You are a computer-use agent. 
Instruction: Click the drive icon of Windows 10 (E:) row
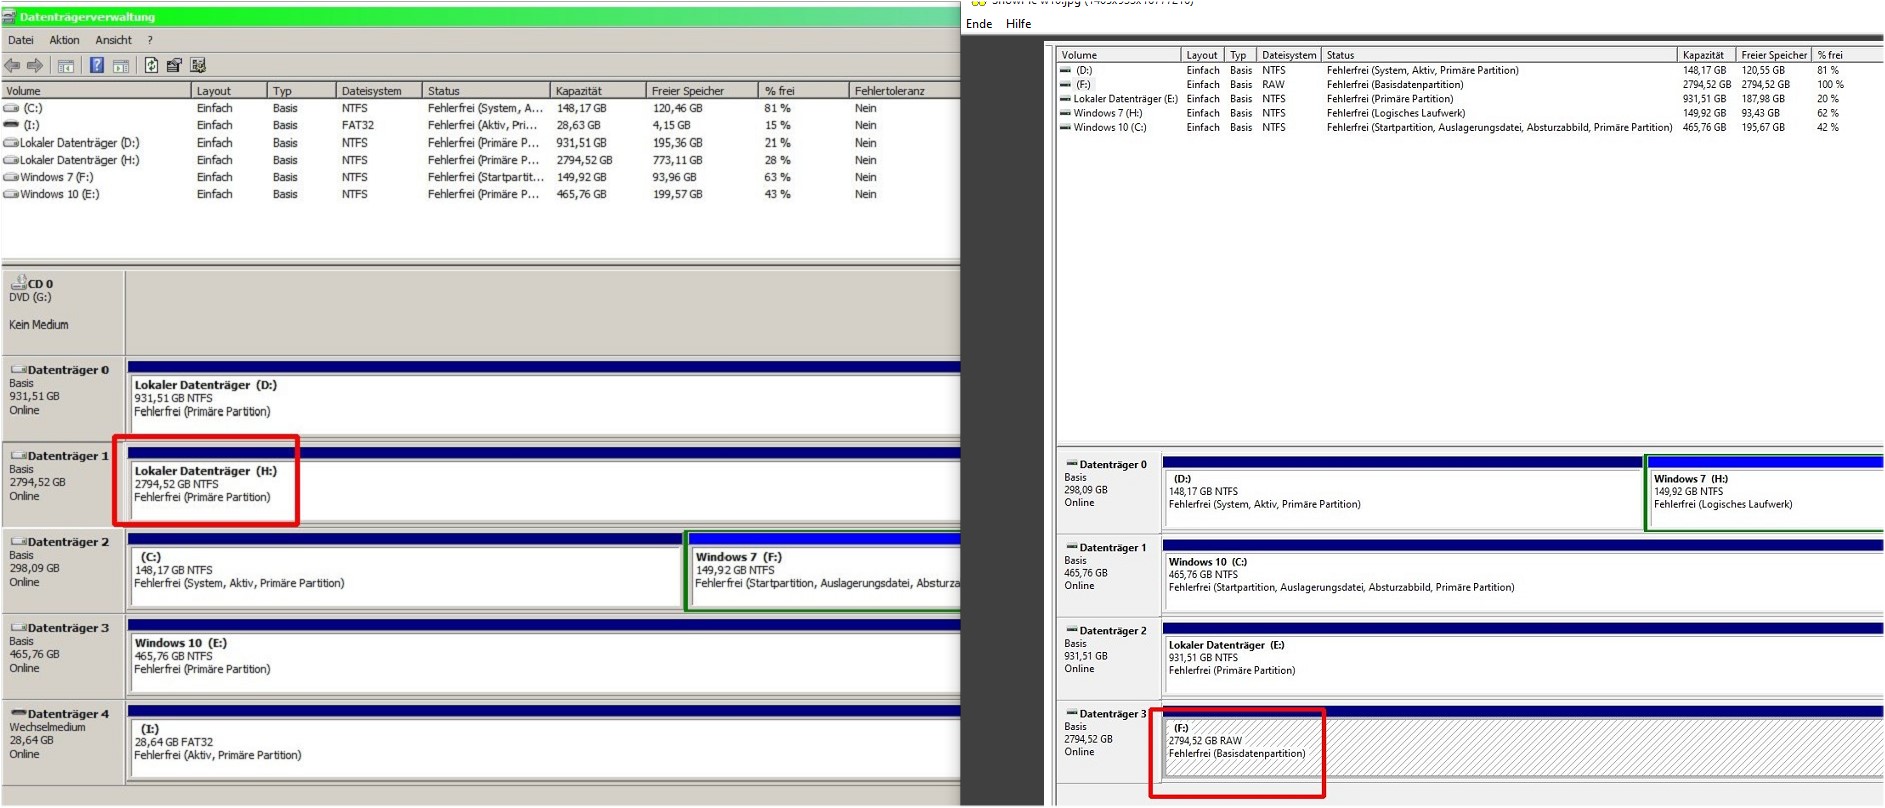point(12,194)
